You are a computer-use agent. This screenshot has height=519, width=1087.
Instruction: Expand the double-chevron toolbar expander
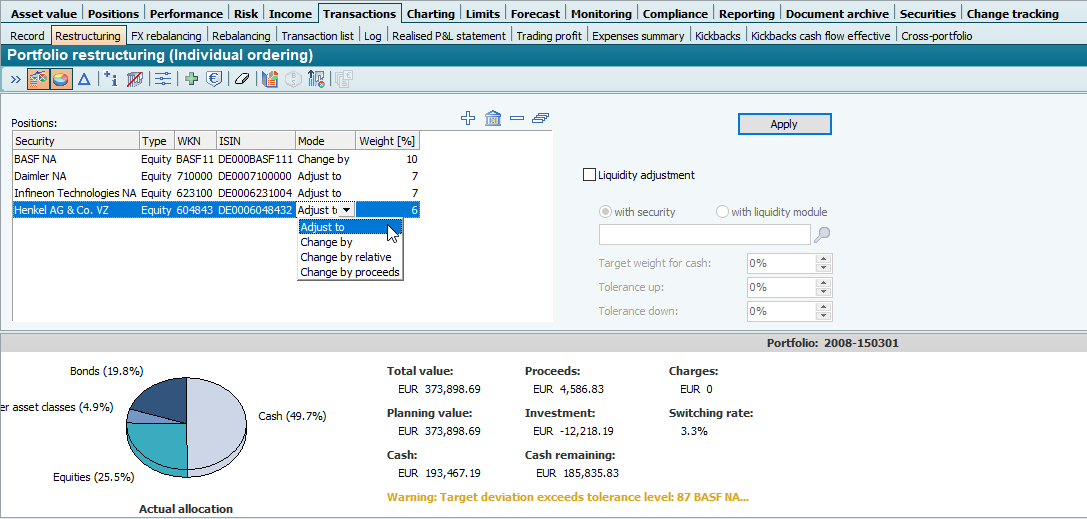pos(15,79)
